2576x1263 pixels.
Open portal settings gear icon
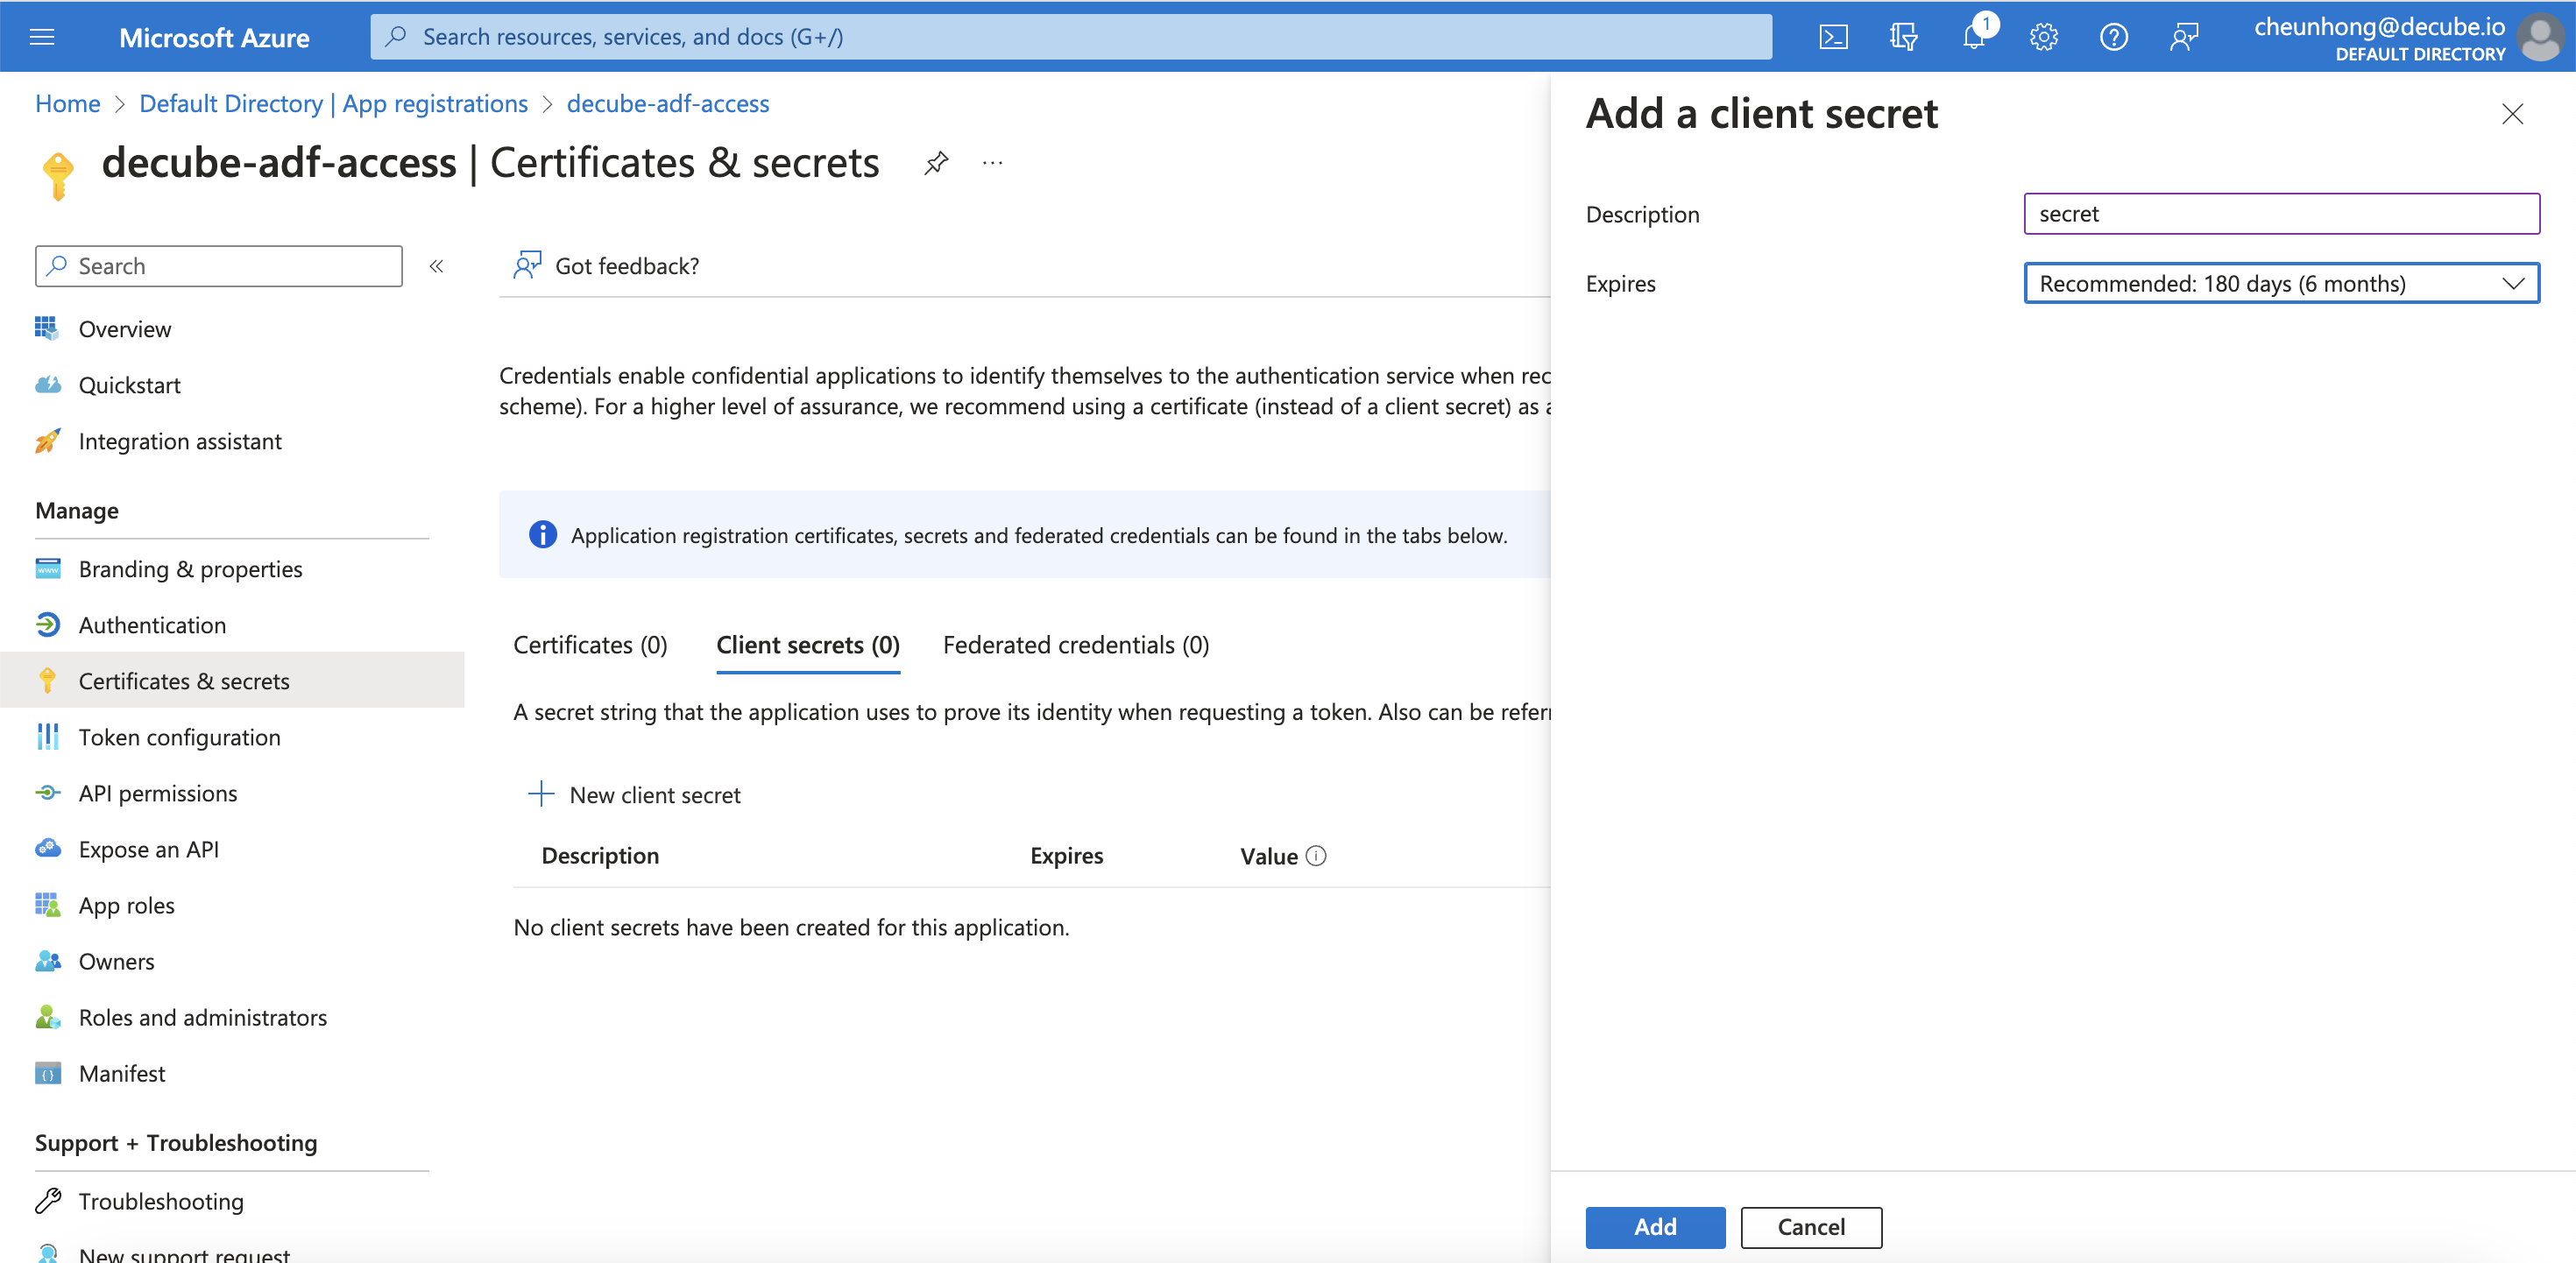(x=2043, y=37)
